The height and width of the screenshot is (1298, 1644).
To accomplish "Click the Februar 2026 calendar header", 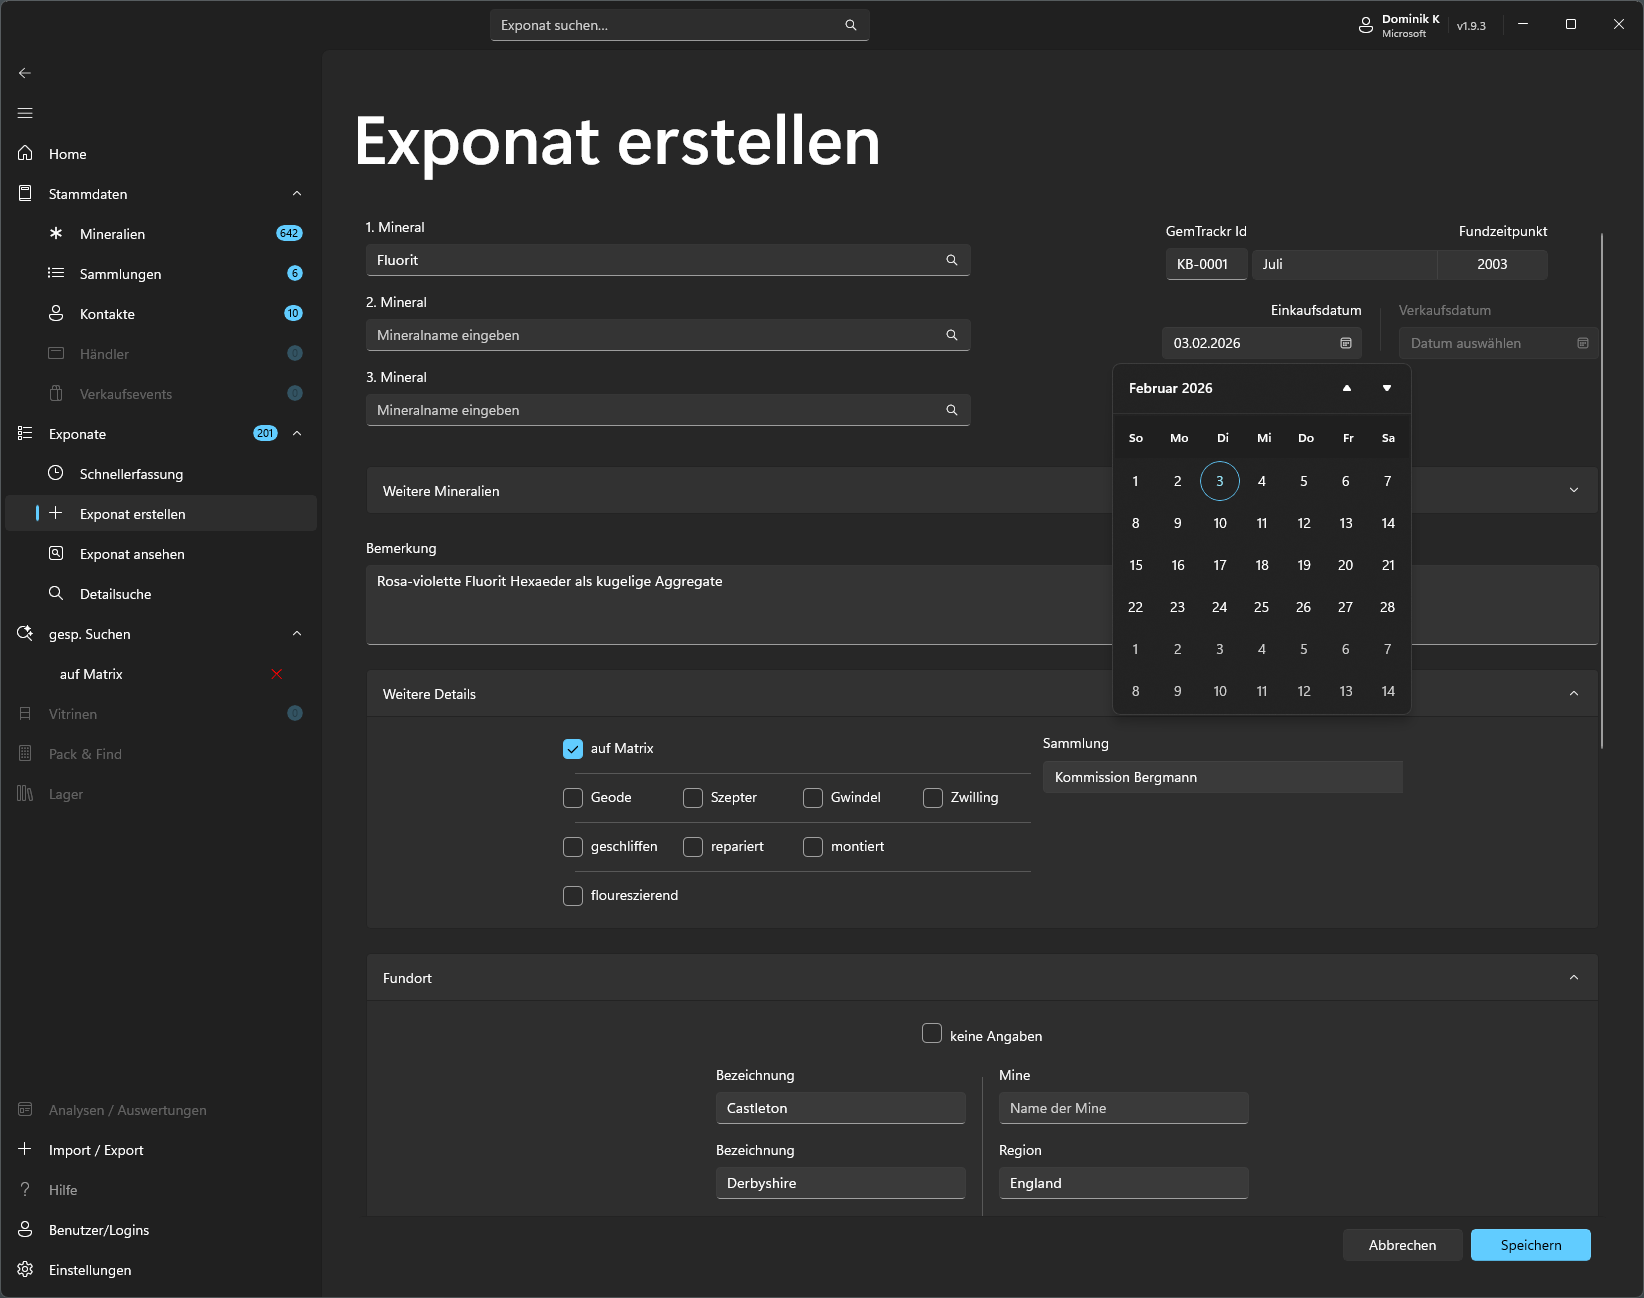I will pyautogui.click(x=1171, y=388).
